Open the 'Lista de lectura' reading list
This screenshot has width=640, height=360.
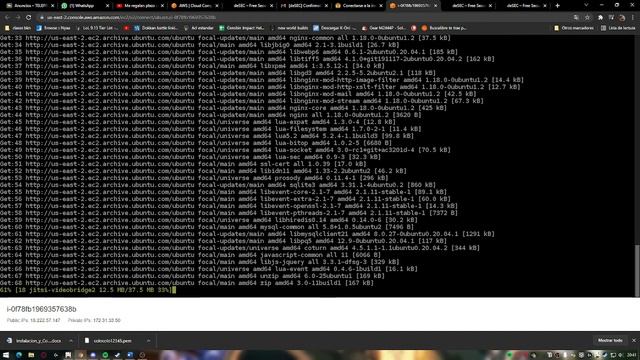618,28
